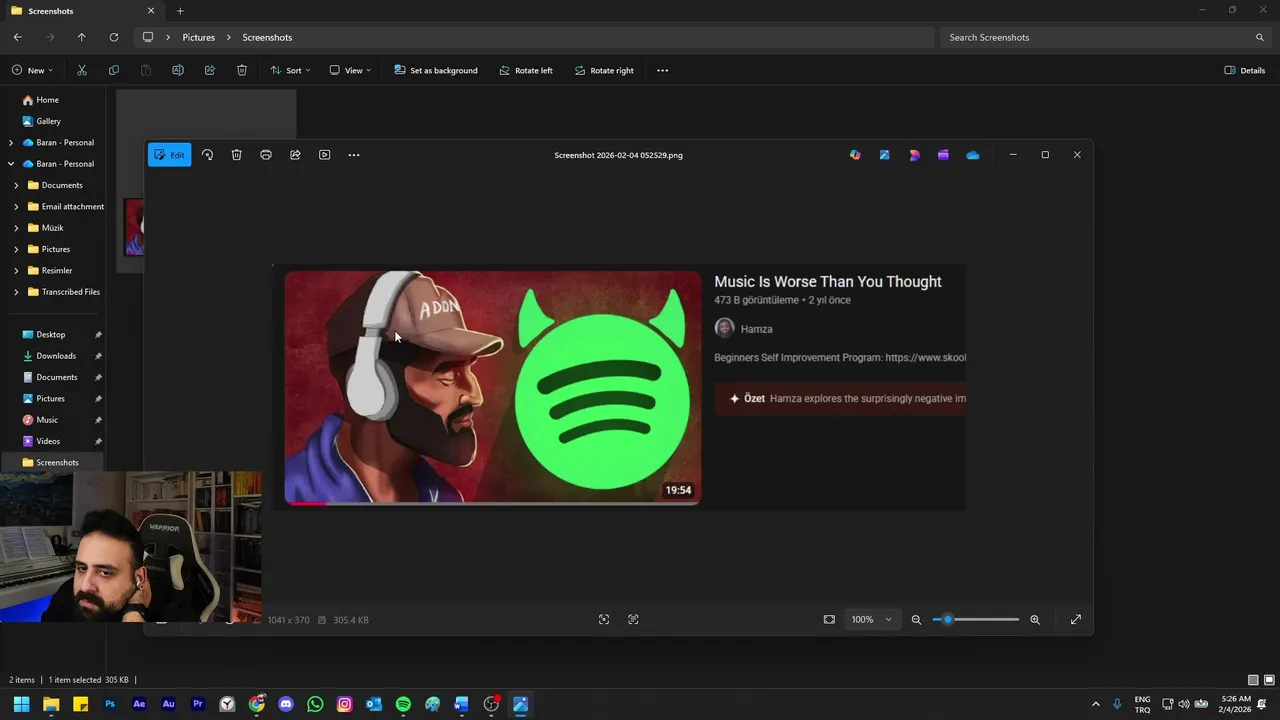Select Desktop in quick access
Screen dimensions: 1280x720
pos(50,335)
